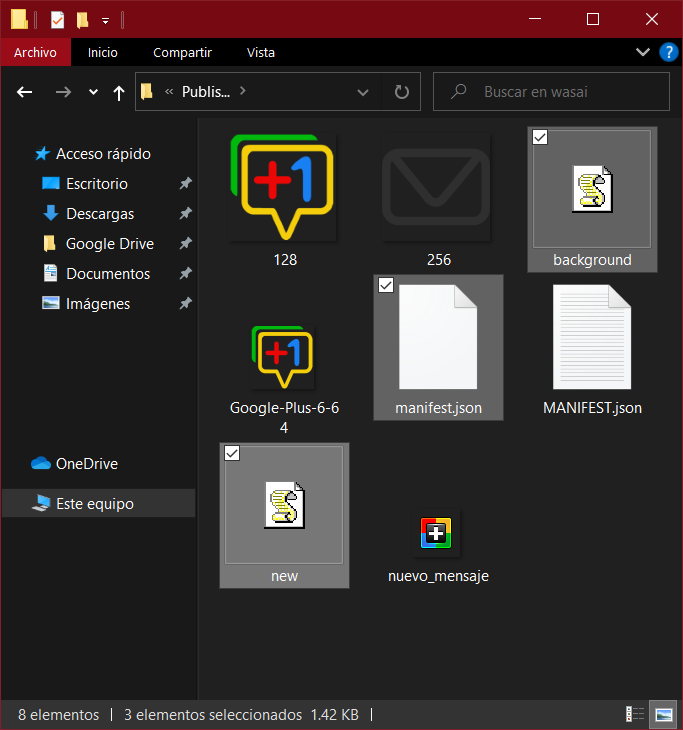683x730 pixels.
Task: Switch to large icons view in status bar
Action: tap(663, 714)
